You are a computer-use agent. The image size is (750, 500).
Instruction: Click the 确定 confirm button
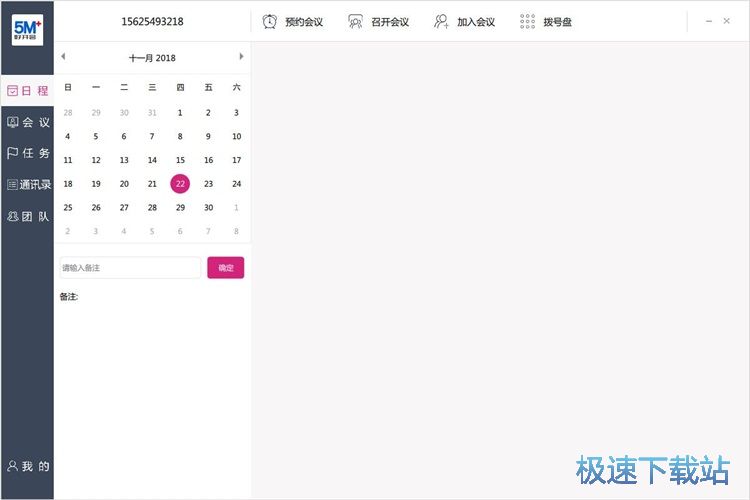226,267
